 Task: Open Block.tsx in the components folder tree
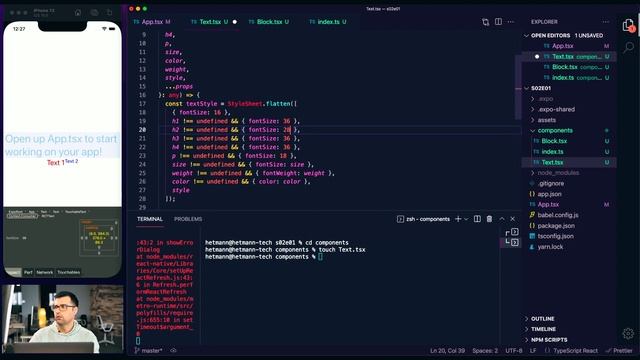[x=554, y=141]
